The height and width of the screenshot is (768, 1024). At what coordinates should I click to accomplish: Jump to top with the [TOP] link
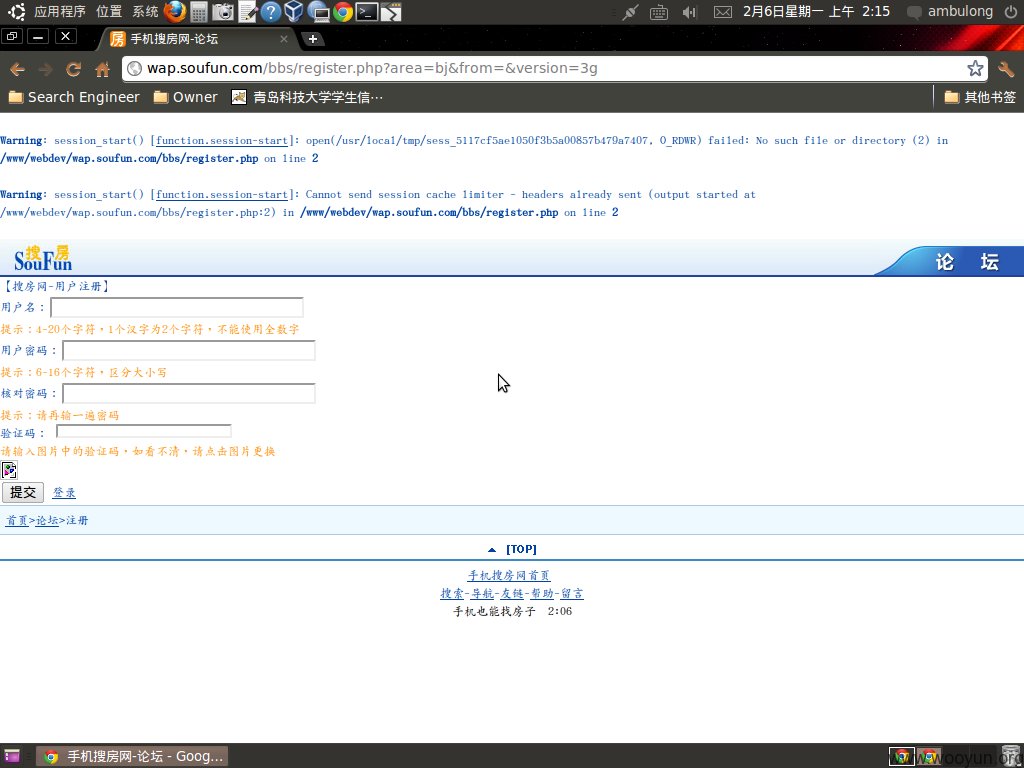(x=521, y=549)
